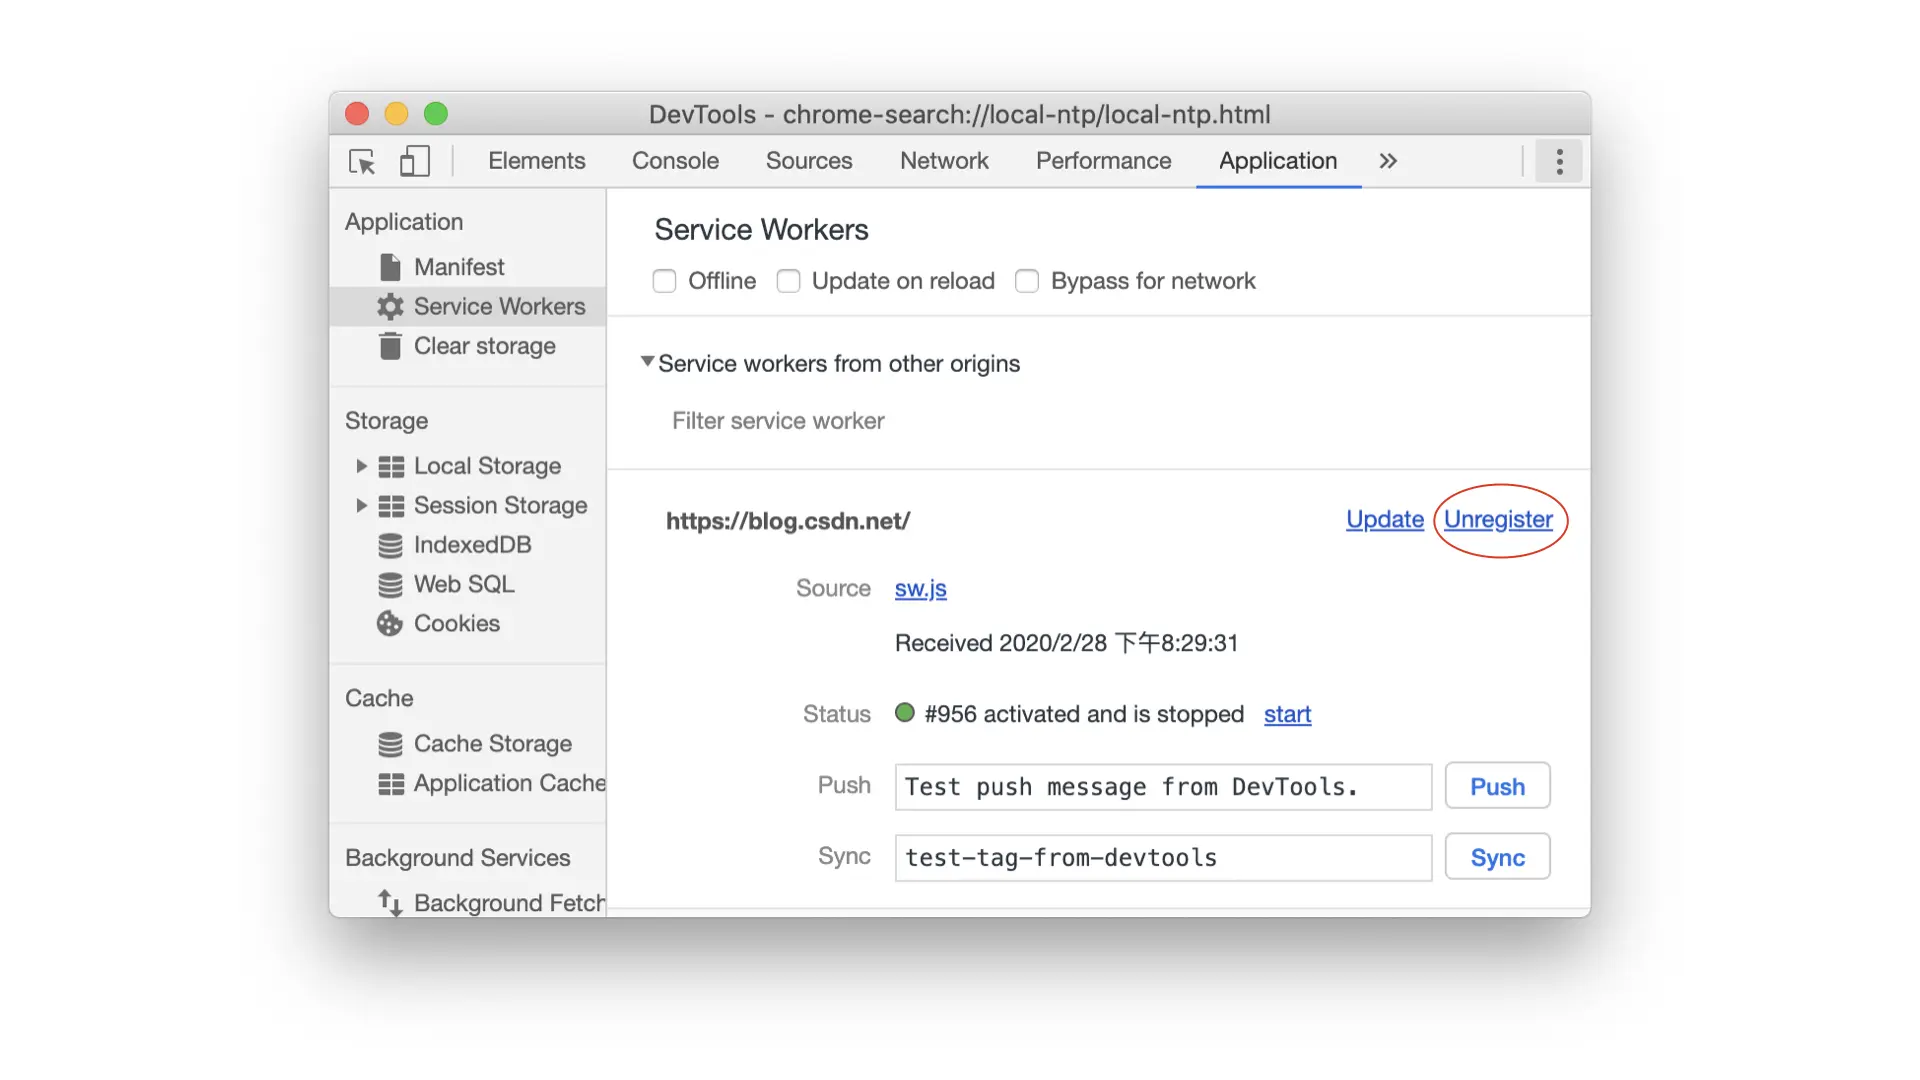This screenshot has width=1920, height=1080.
Task: Check the Update on reload option
Action: pyautogui.click(x=788, y=281)
